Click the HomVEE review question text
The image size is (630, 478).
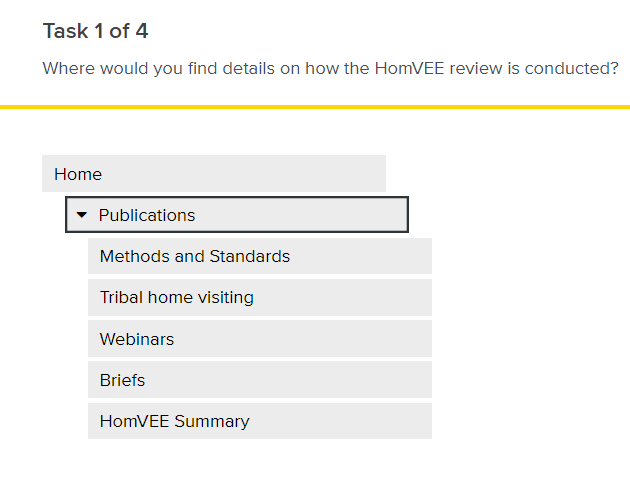[x=330, y=69]
